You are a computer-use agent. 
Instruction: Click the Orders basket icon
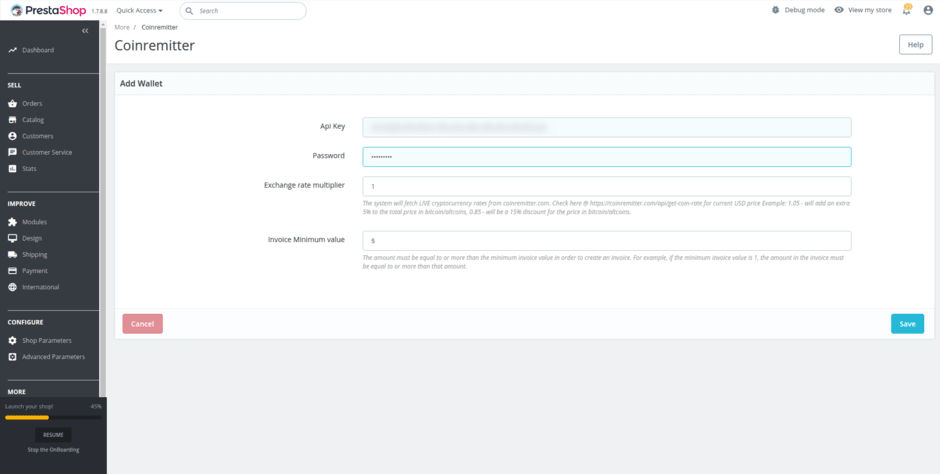point(13,104)
